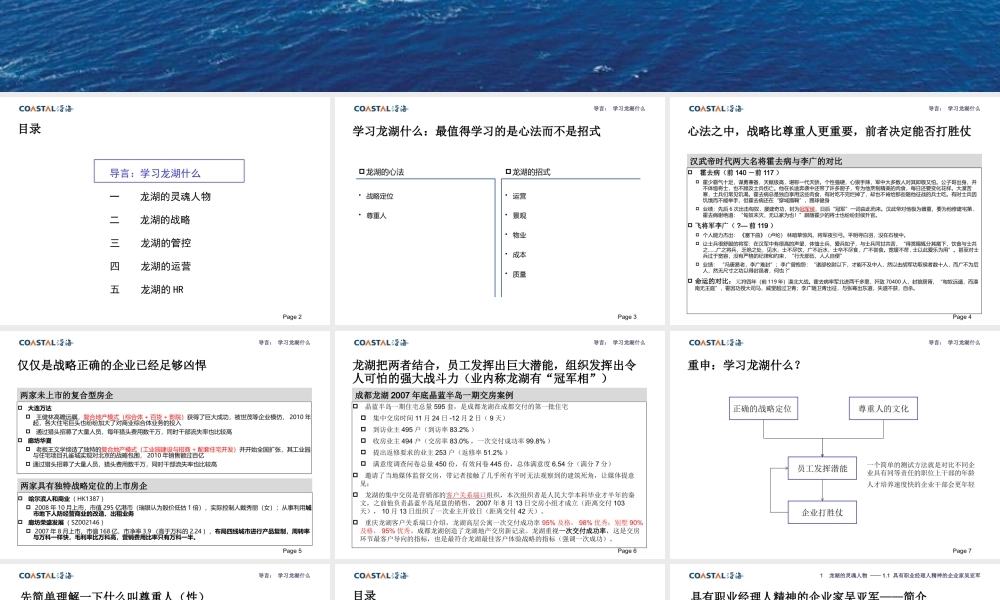Click the Page 3 number label
1000x600 pixels.
(627, 317)
